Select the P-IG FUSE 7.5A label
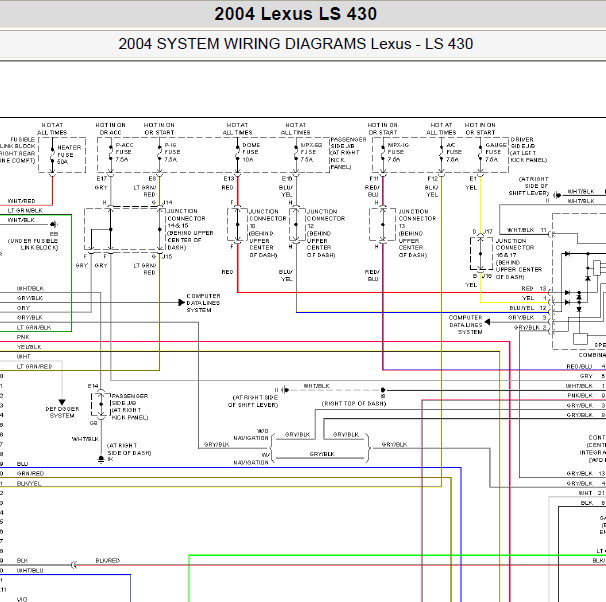The height and width of the screenshot is (602, 606). pyautogui.click(x=172, y=152)
